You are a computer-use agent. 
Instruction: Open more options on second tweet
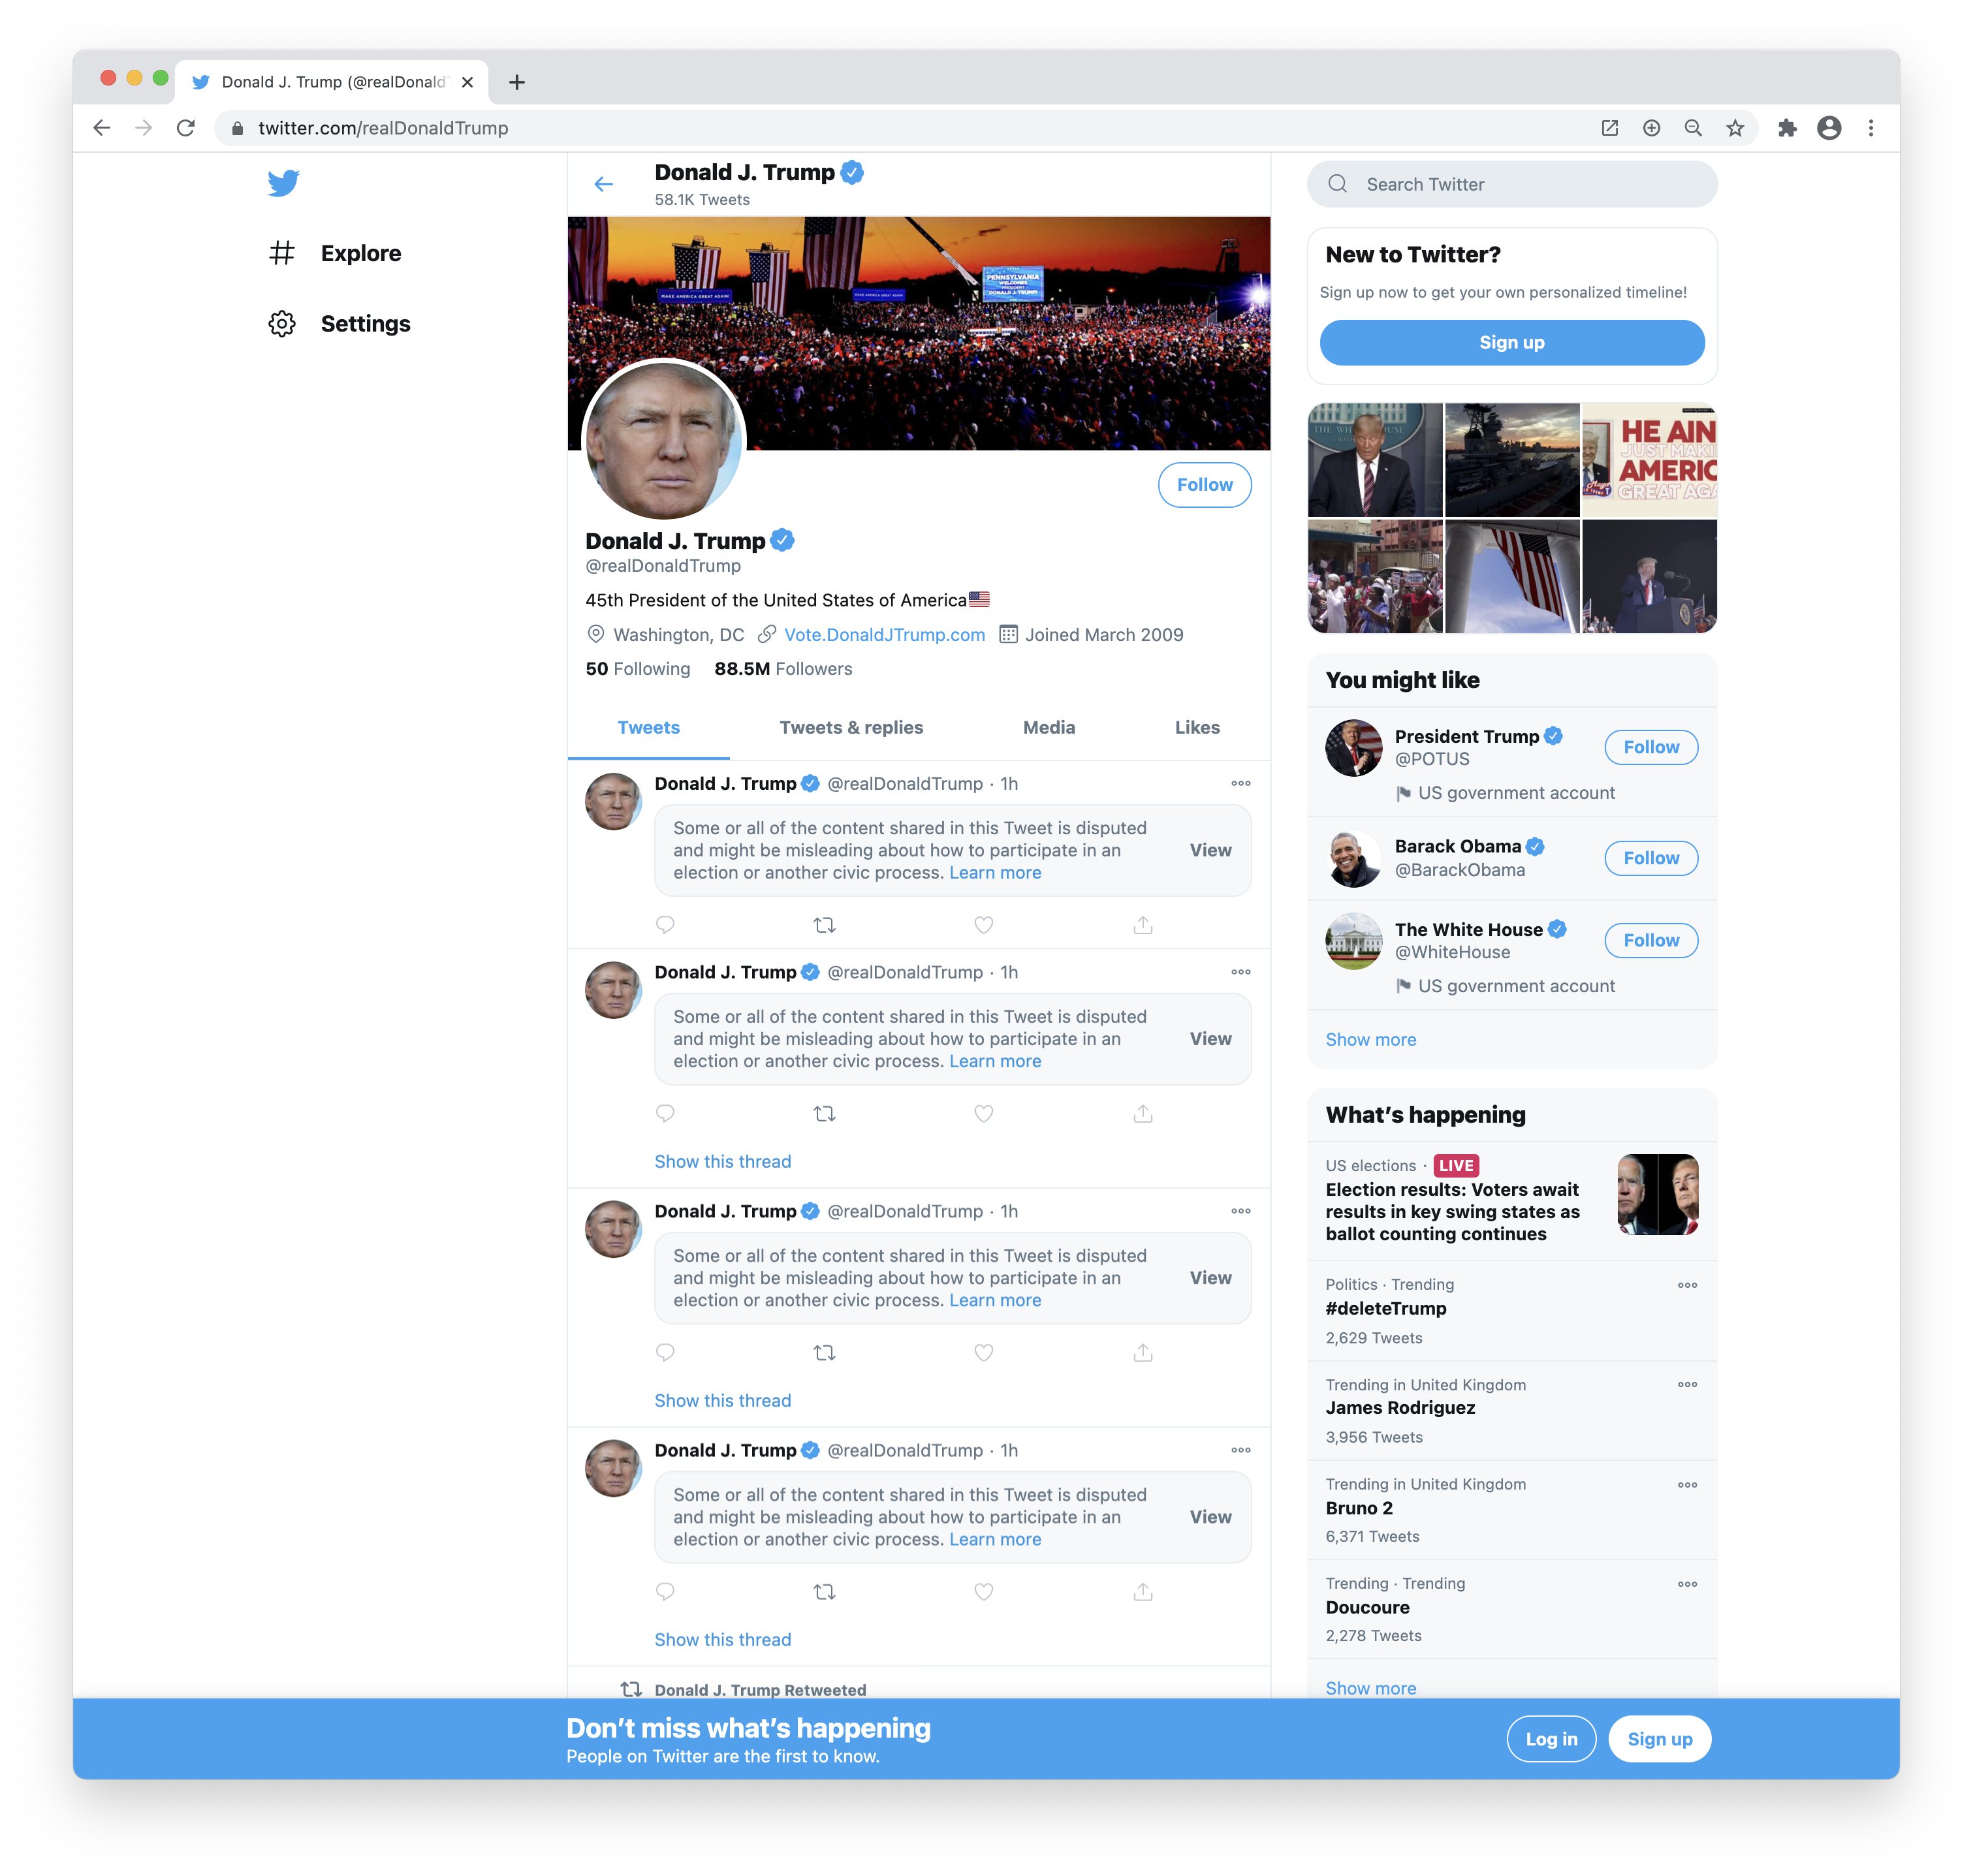[1240, 972]
